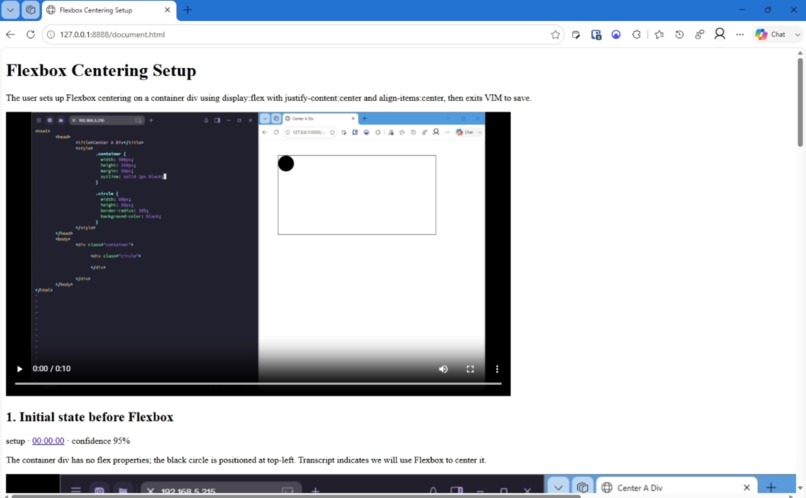
Task: Click the video time display 0:00 / 0:10
Action: pos(51,368)
